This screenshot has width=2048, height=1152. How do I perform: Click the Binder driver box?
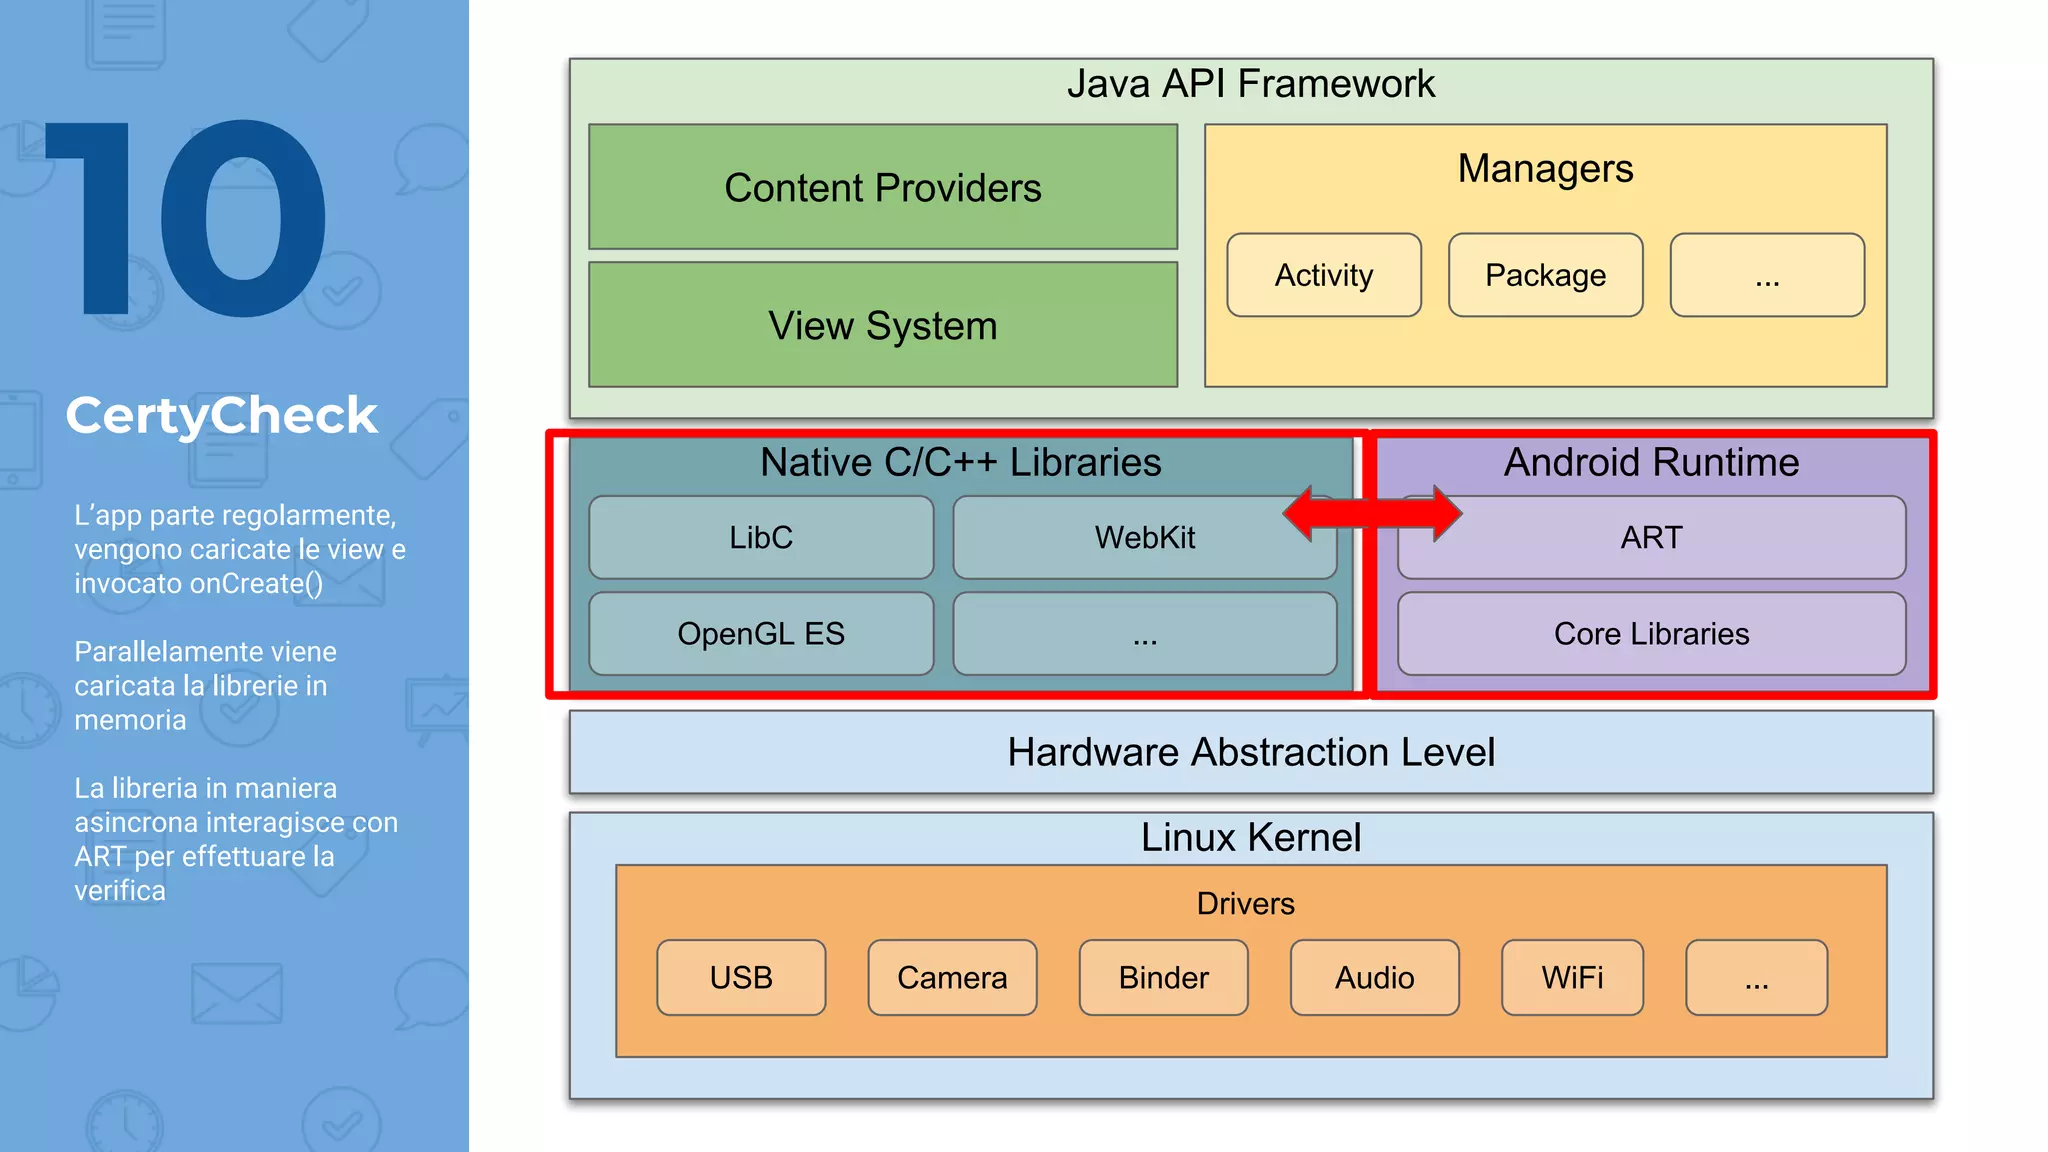1163,977
